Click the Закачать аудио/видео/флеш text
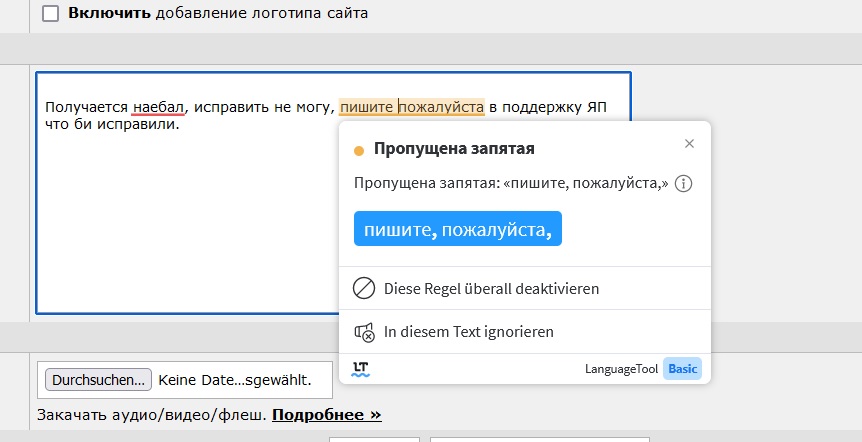Image resolution: width=862 pixels, height=442 pixels. pyautogui.click(x=152, y=415)
